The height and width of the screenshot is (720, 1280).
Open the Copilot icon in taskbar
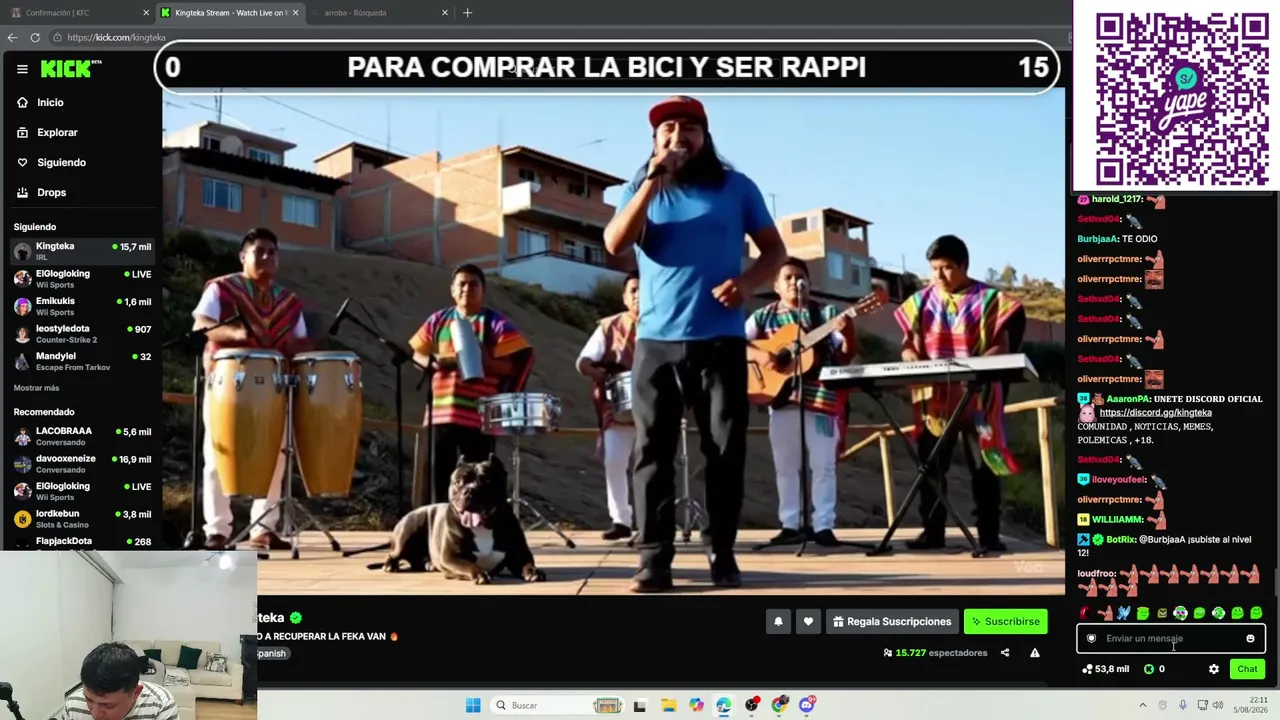[x=696, y=705]
